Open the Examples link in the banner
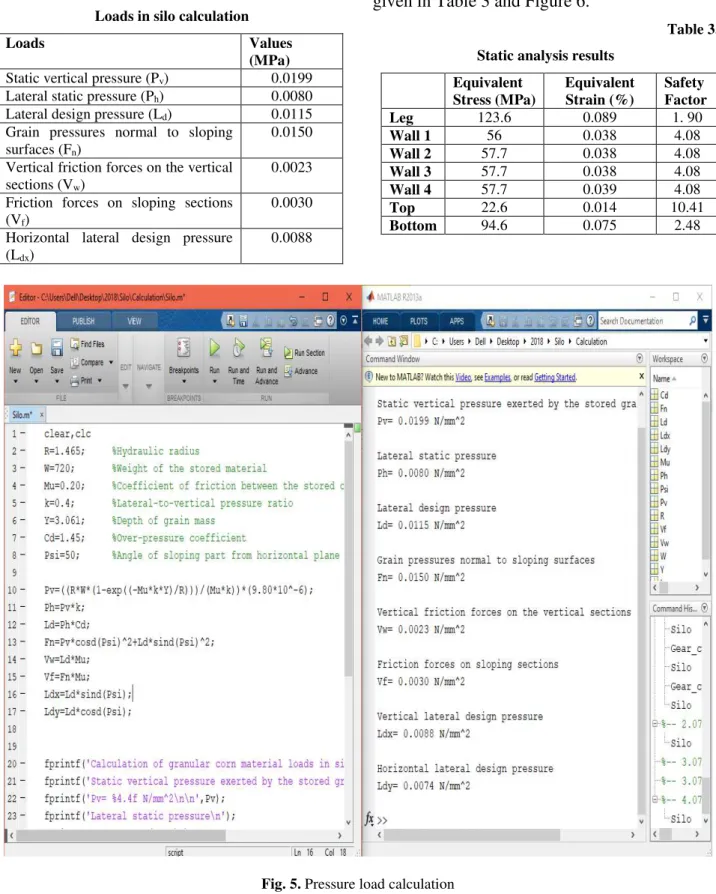Viewport: 716px width, 894px height. 497,377
